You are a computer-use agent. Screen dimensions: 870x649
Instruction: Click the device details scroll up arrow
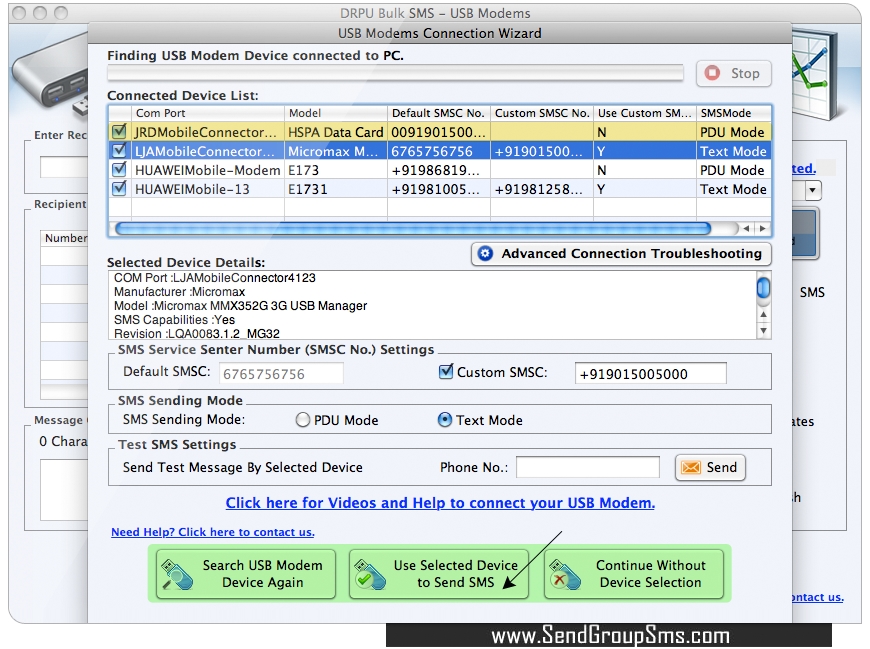click(763, 314)
